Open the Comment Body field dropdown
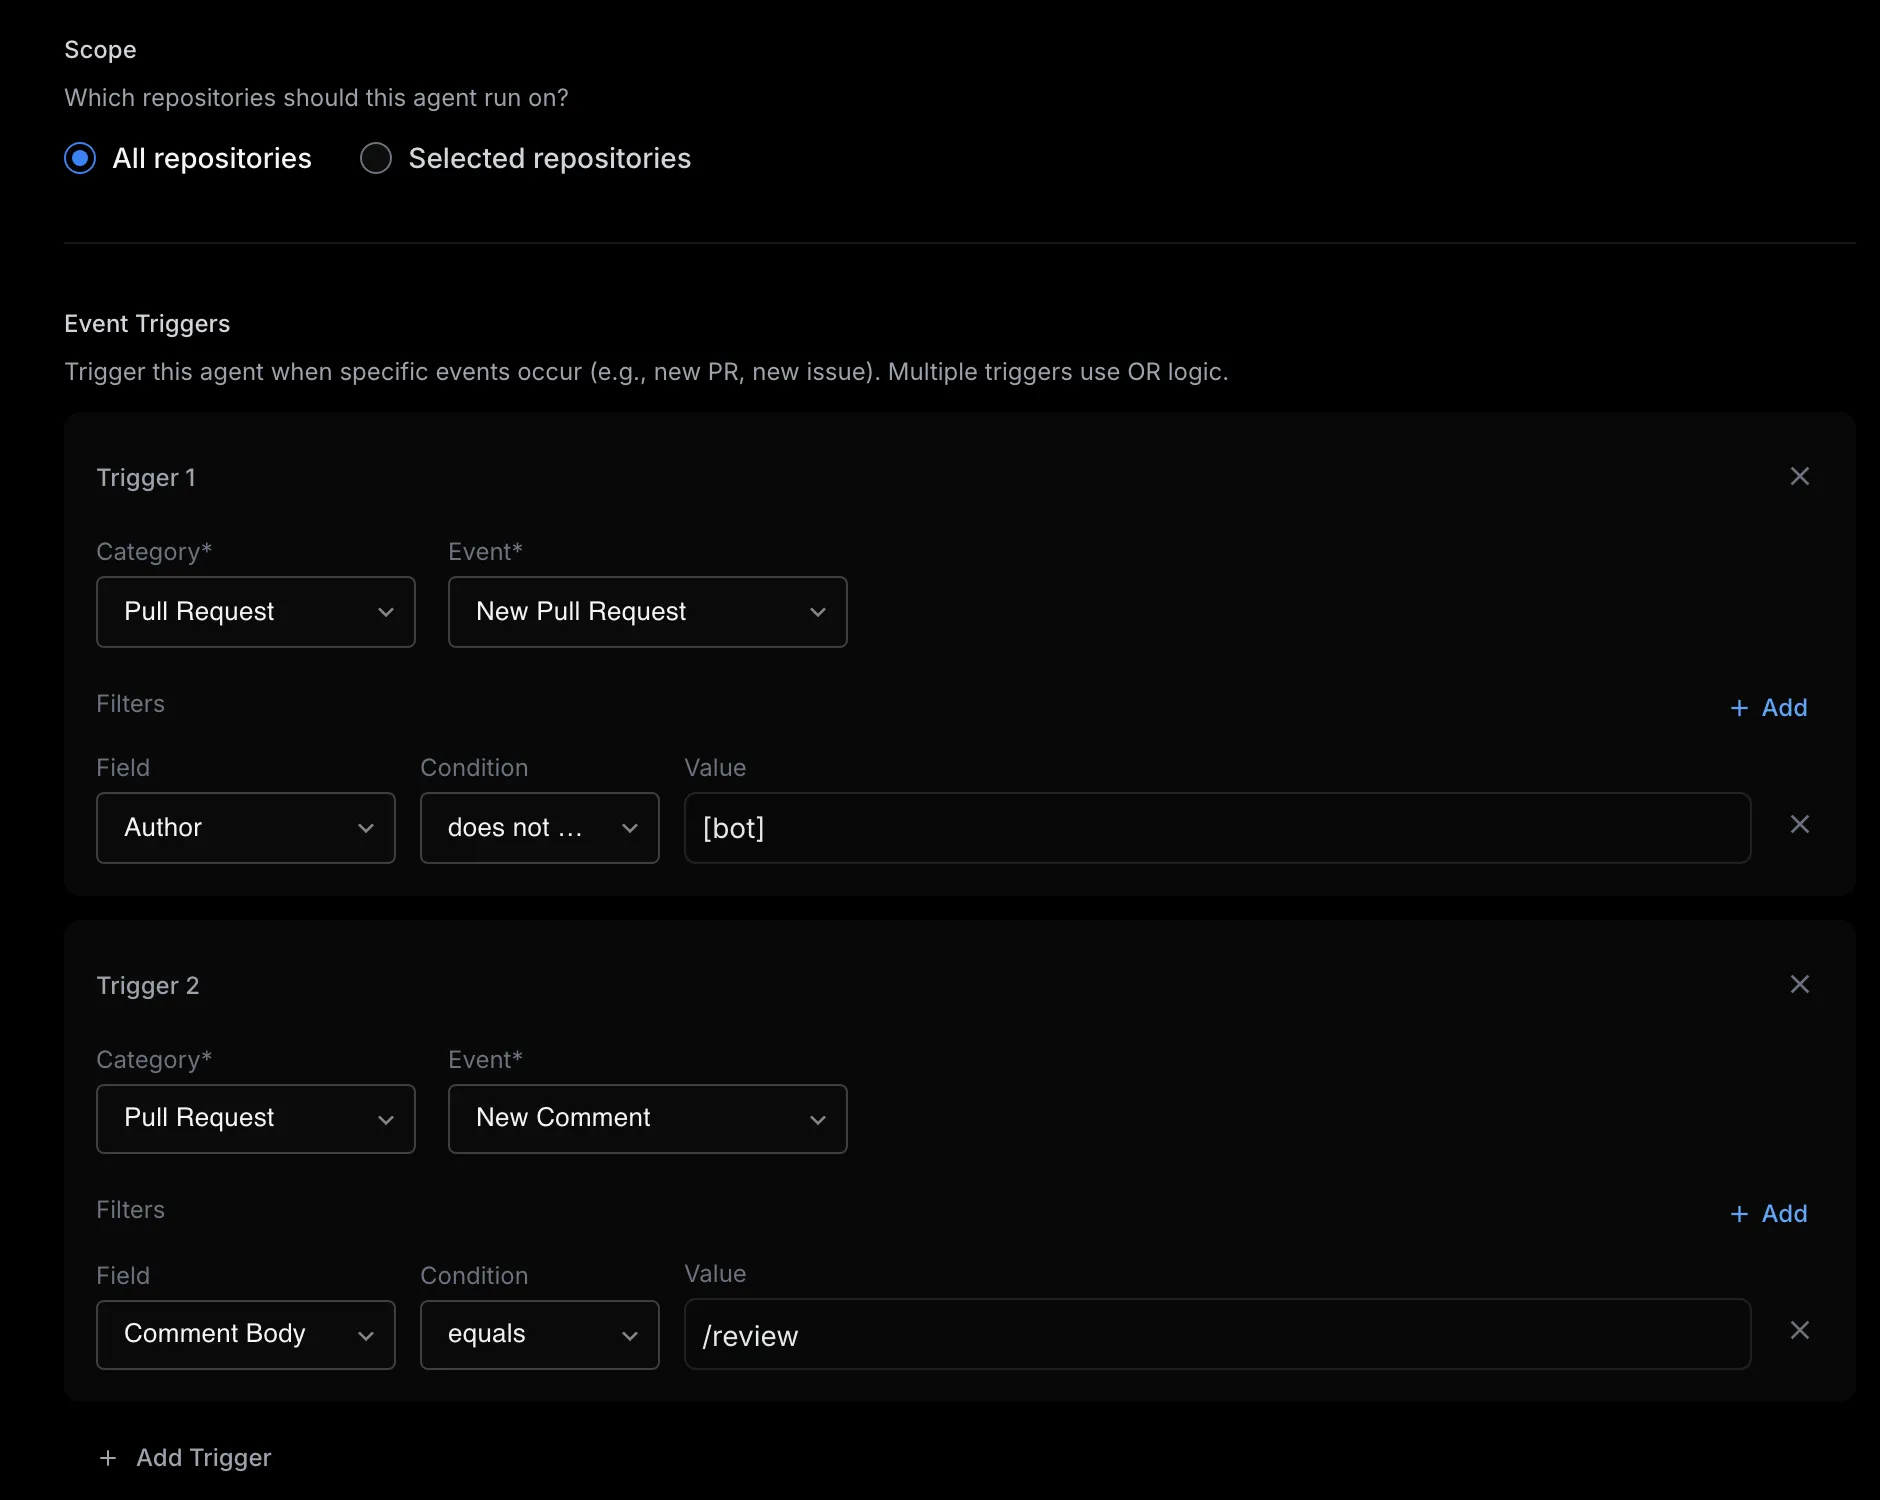 (246, 1335)
